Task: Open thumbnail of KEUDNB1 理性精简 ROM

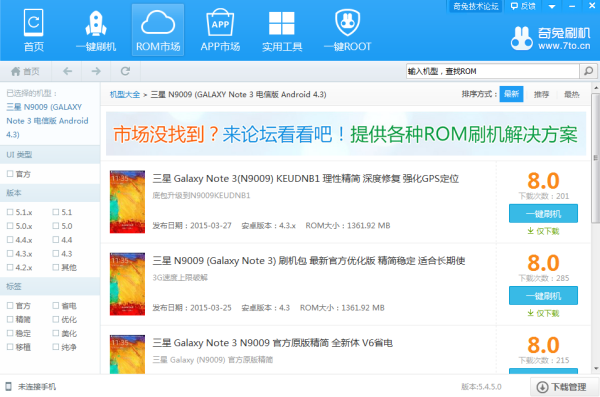Action: [127, 202]
